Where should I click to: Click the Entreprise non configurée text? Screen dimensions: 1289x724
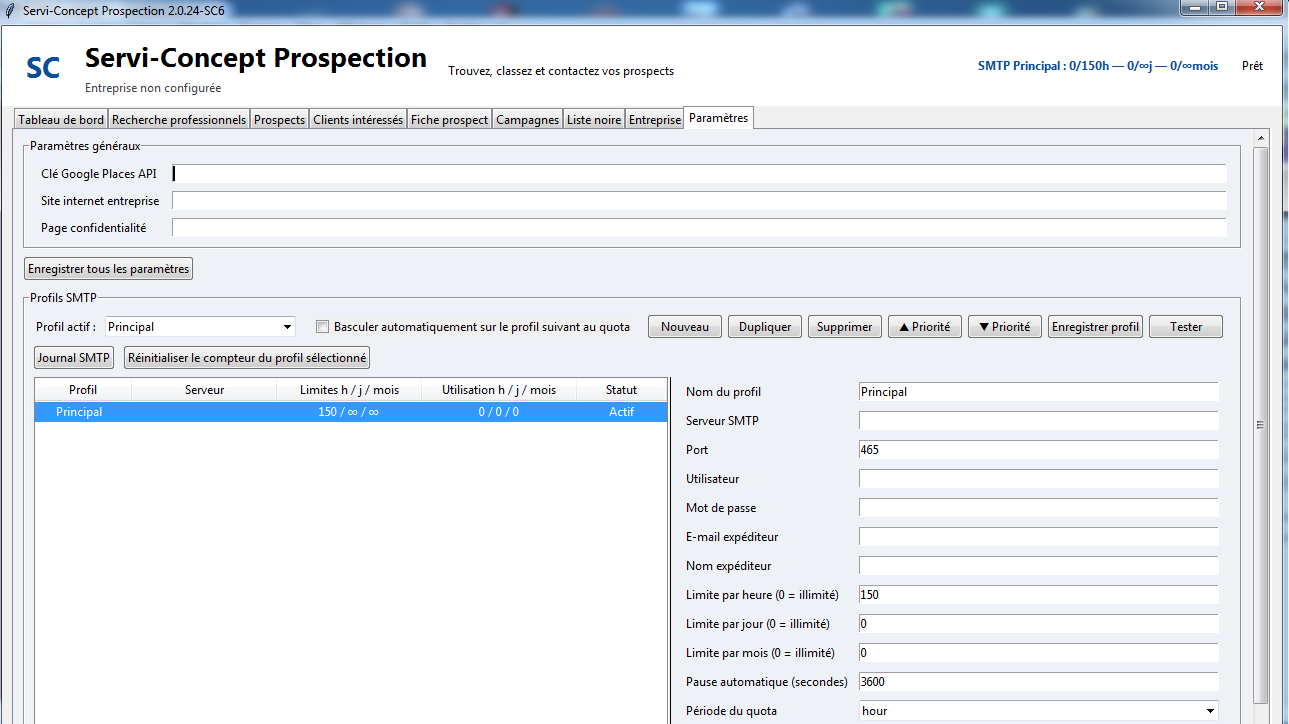click(153, 88)
